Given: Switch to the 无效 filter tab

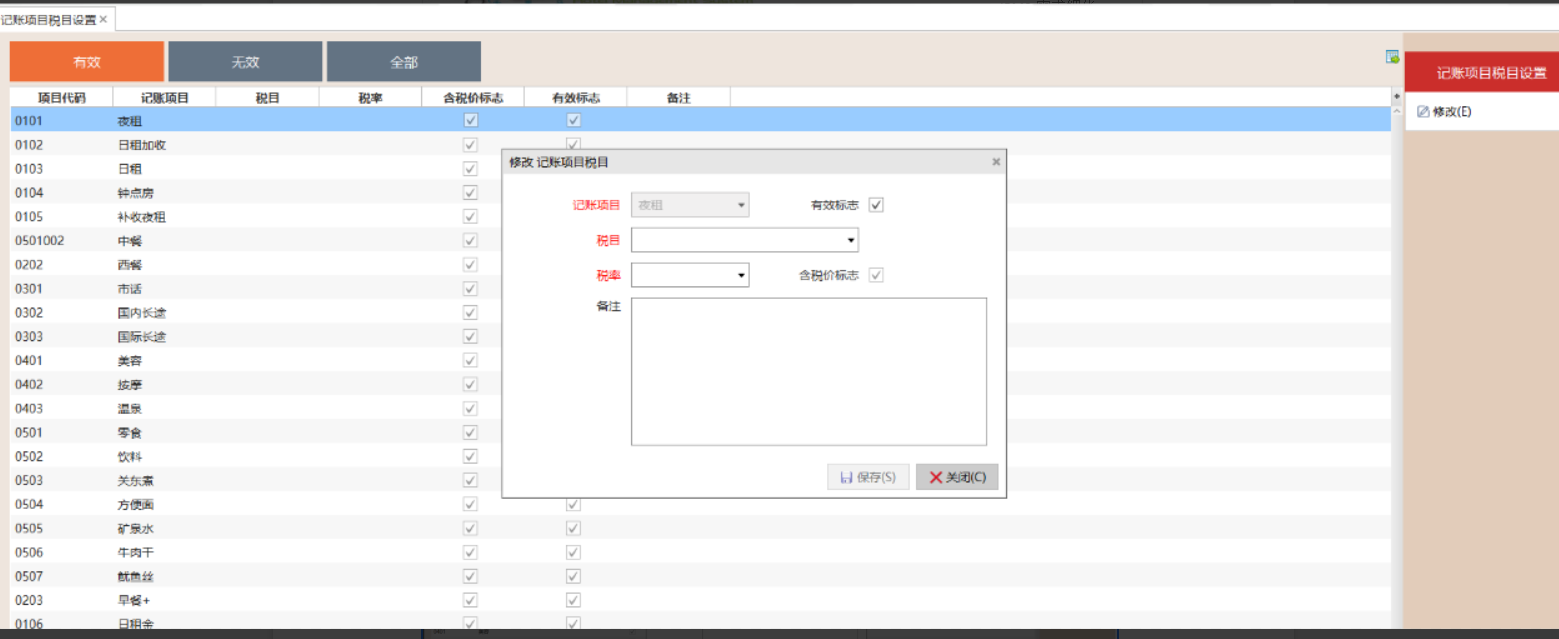Looking at the screenshot, I should (245, 62).
